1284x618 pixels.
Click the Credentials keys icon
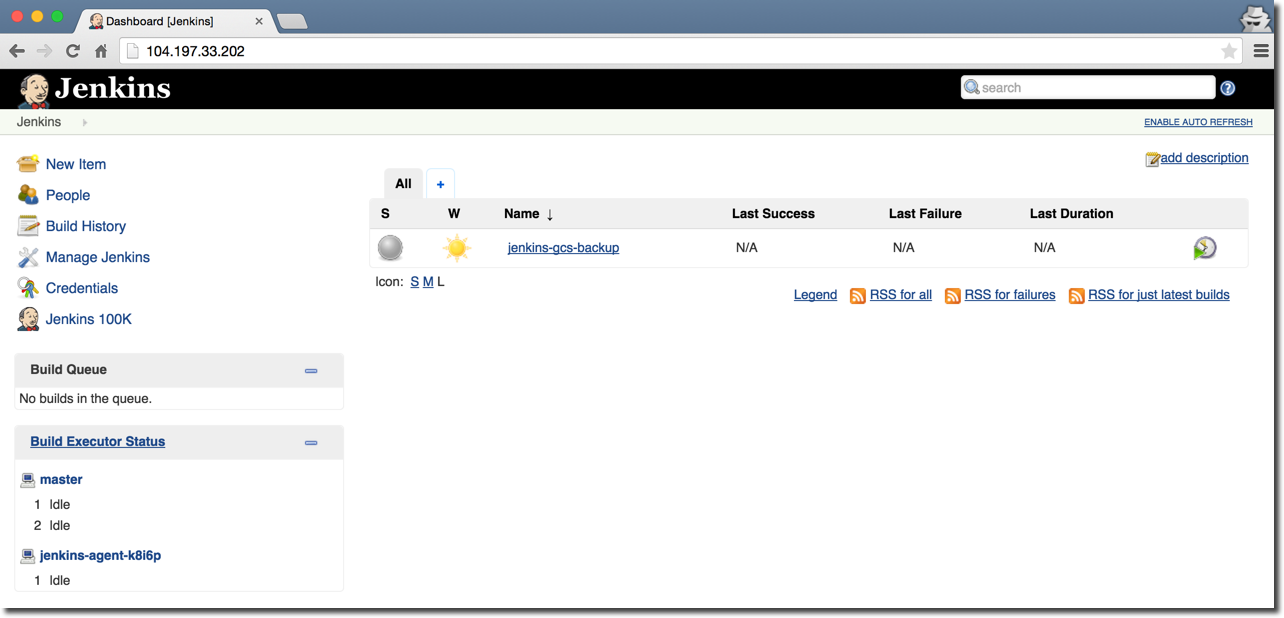click(x=28, y=288)
